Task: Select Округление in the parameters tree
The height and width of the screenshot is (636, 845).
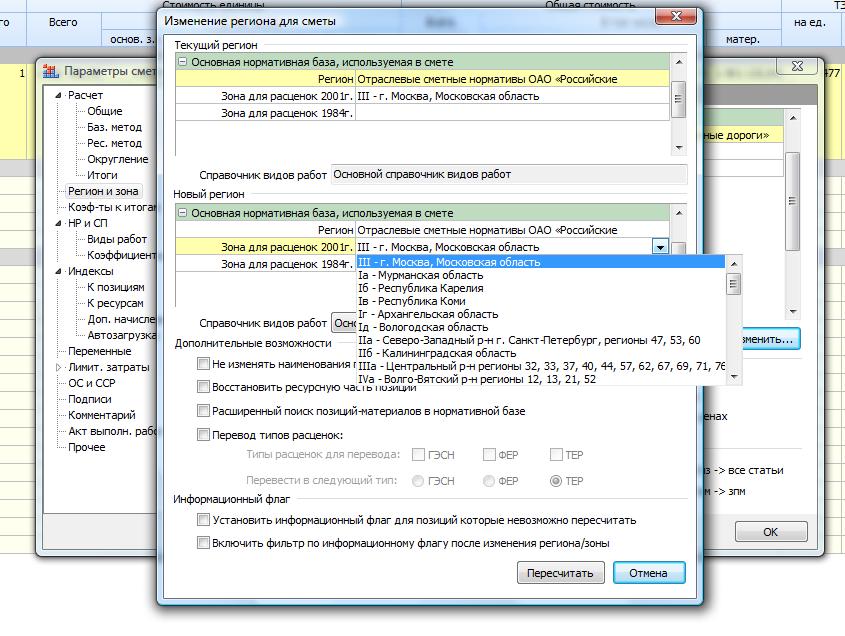Action: click(117, 159)
